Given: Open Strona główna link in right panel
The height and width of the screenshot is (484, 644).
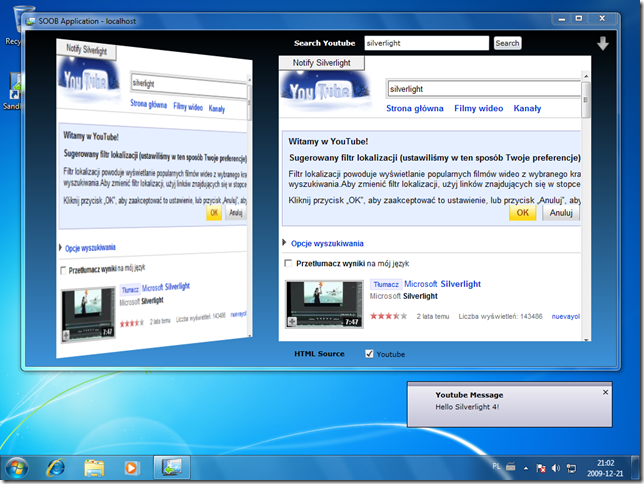Looking at the screenshot, I should (x=414, y=108).
